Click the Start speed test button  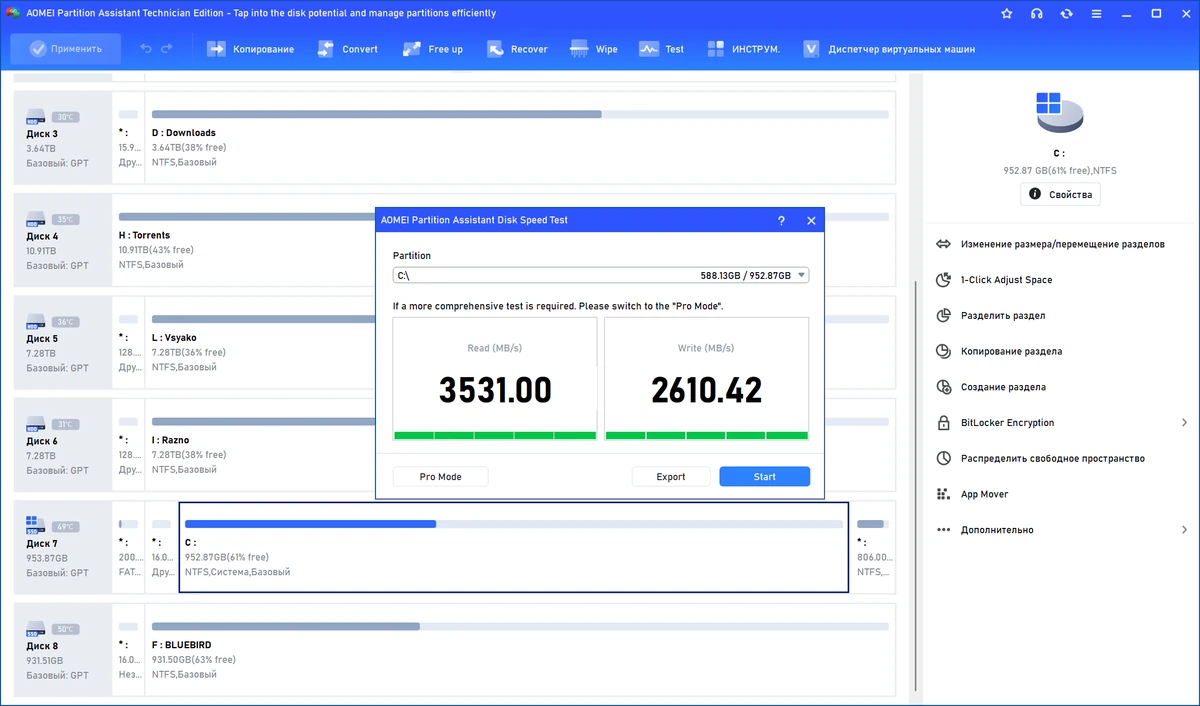point(765,477)
